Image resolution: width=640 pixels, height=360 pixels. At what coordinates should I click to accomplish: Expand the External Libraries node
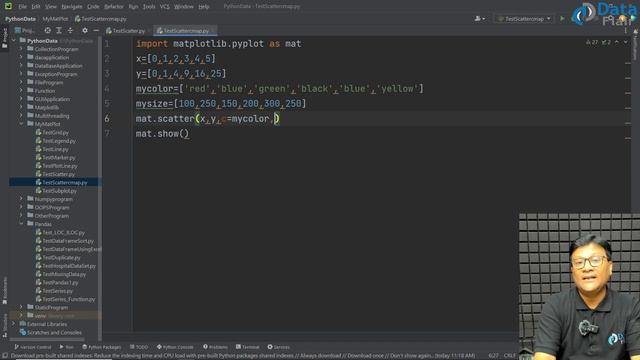coord(14,324)
